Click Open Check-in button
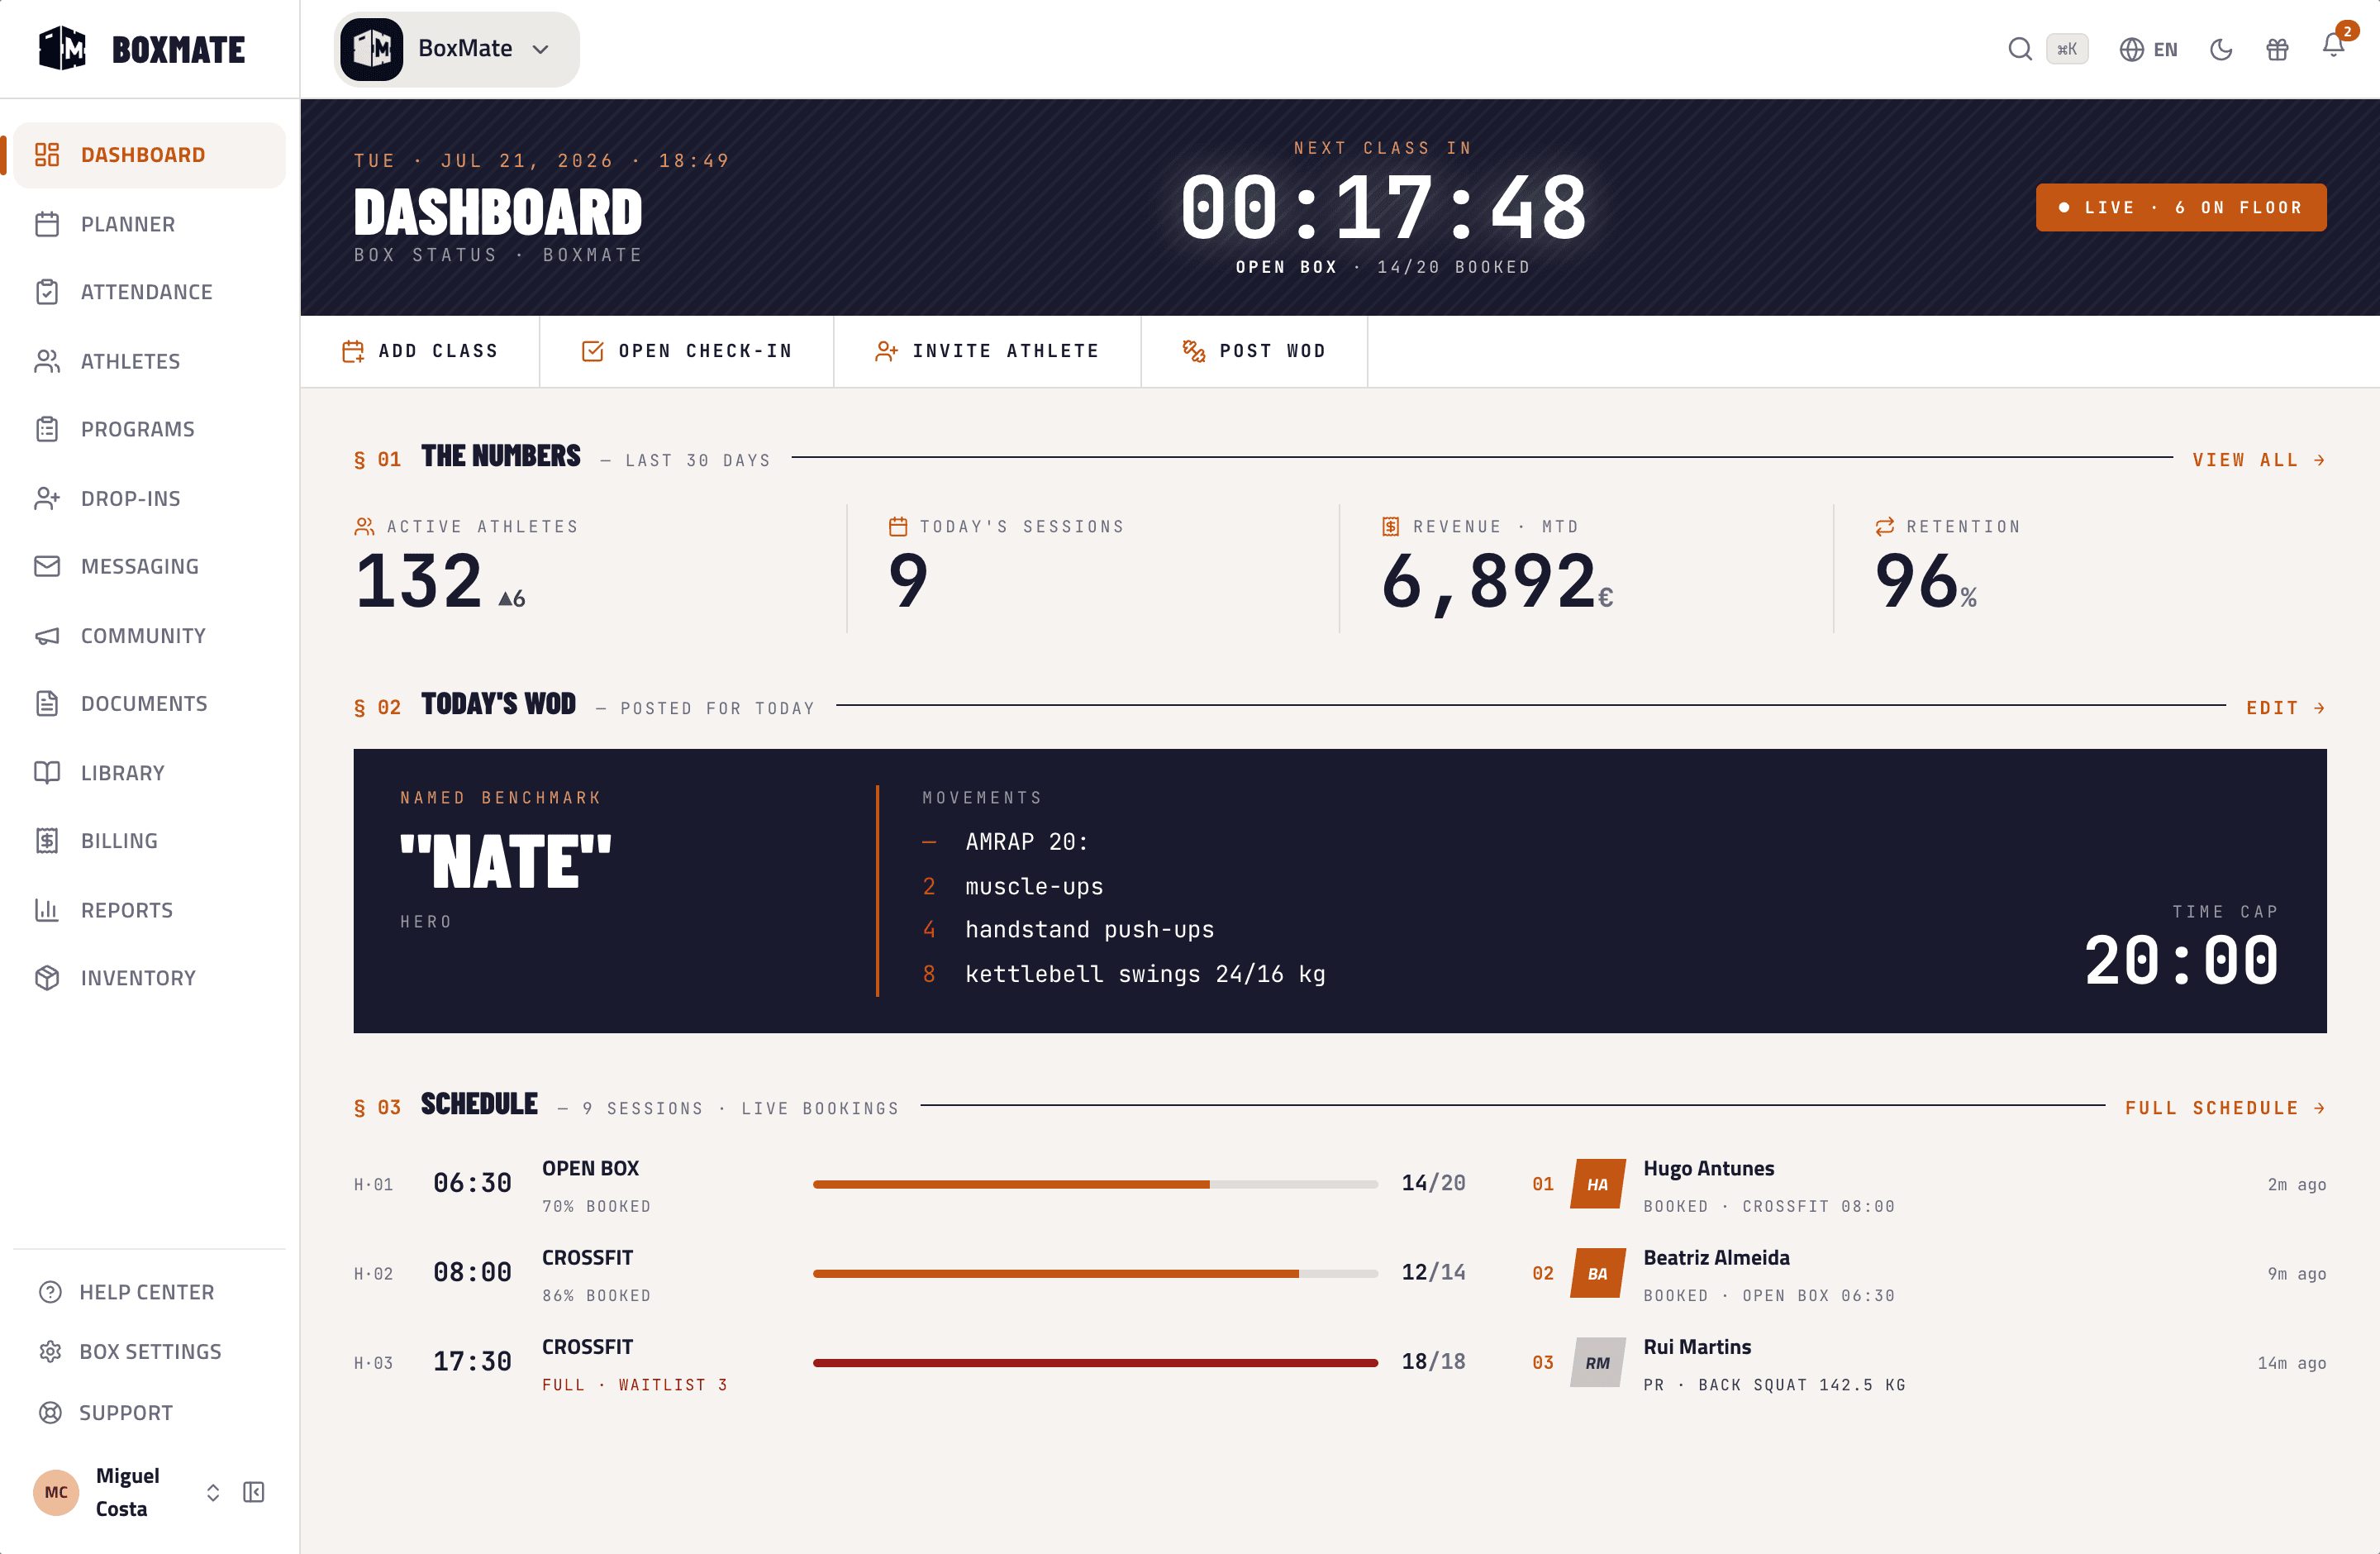Image resolution: width=2380 pixels, height=1554 pixels. coord(687,351)
